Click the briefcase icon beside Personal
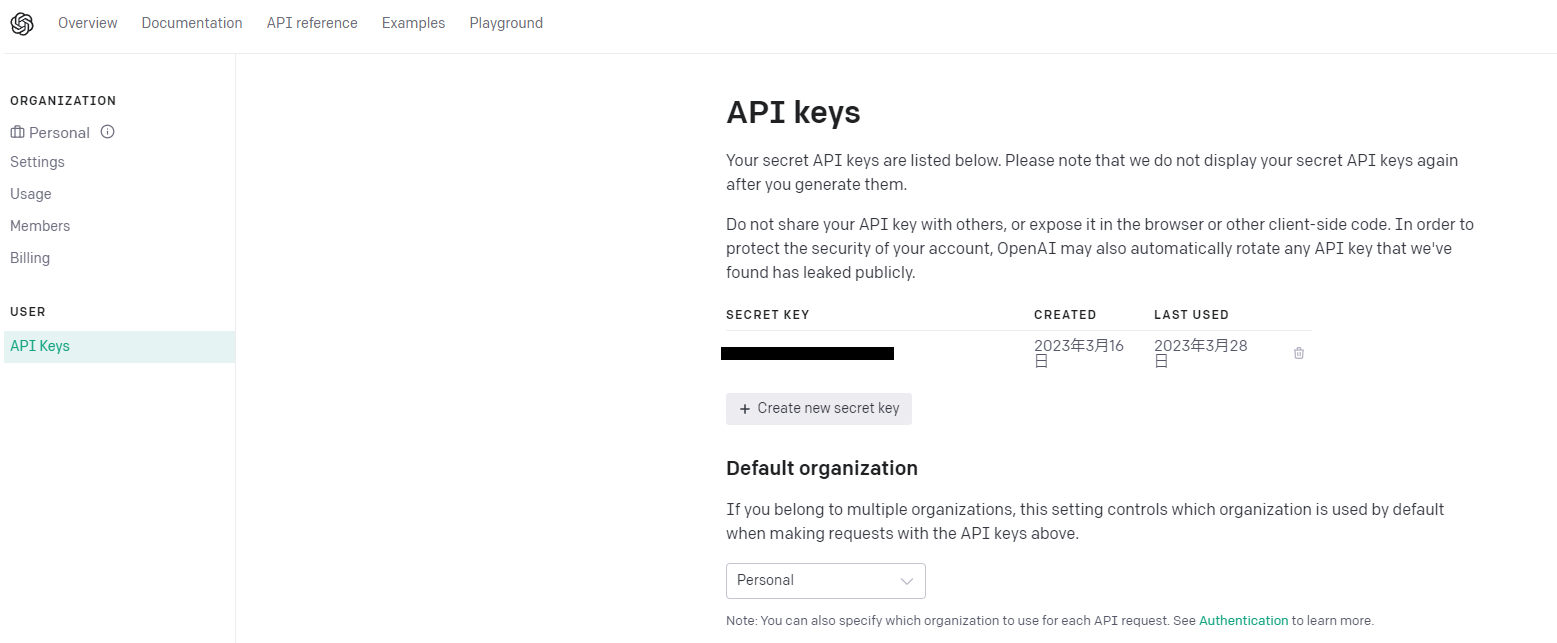The width and height of the screenshot is (1557, 643). (16, 132)
